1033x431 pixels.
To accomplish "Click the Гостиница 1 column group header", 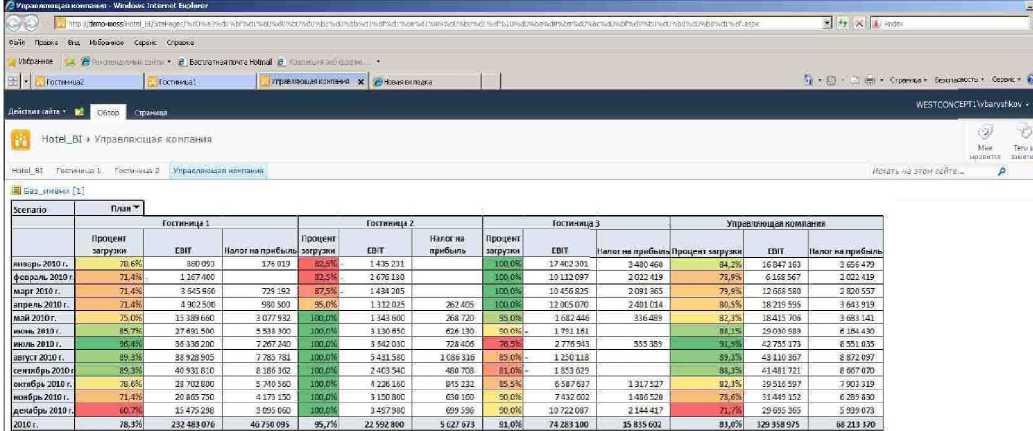I will pos(186,224).
